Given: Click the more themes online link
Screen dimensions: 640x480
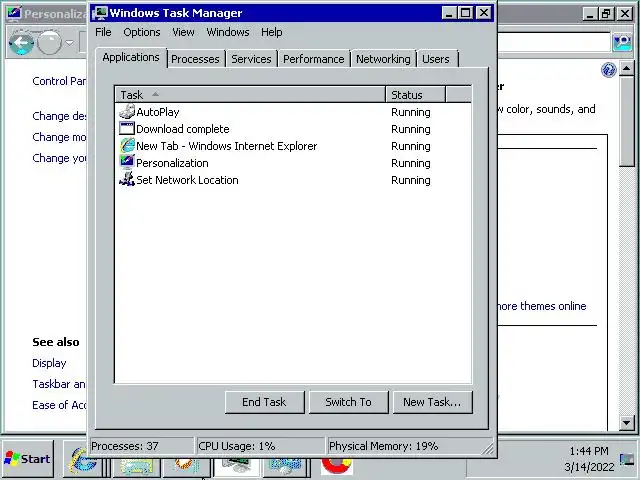Looking at the screenshot, I should coord(542,306).
